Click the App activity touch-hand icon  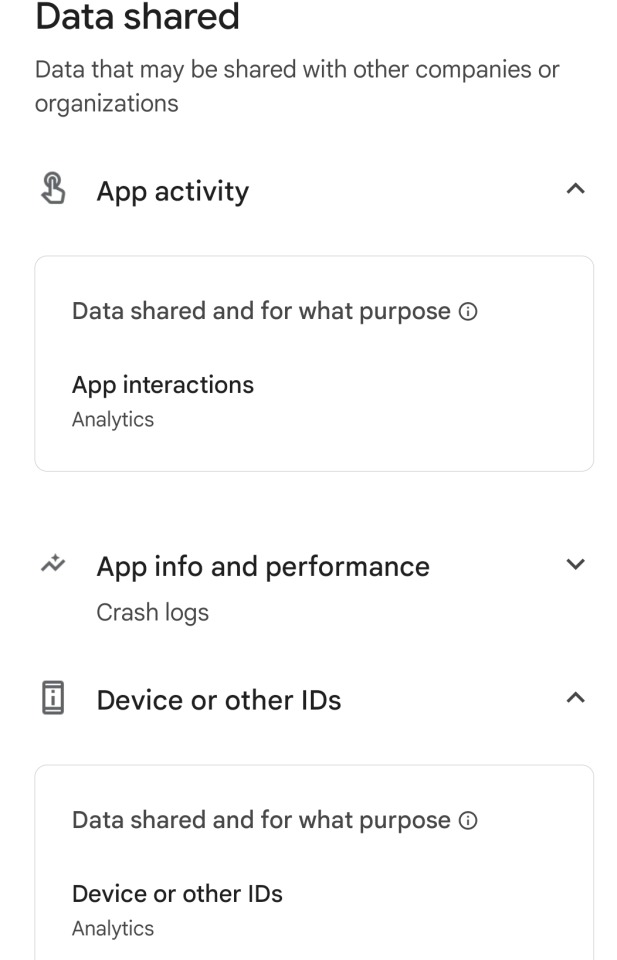click(53, 189)
